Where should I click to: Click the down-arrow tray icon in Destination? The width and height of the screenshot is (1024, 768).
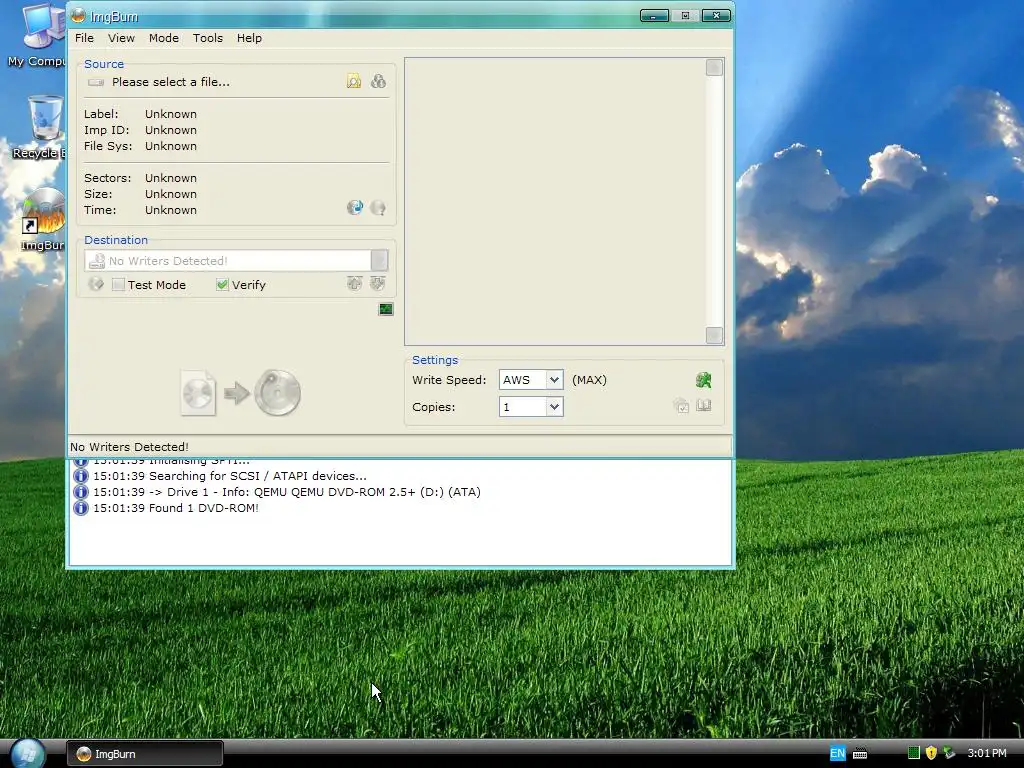pyautogui.click(x=377, y=283)
